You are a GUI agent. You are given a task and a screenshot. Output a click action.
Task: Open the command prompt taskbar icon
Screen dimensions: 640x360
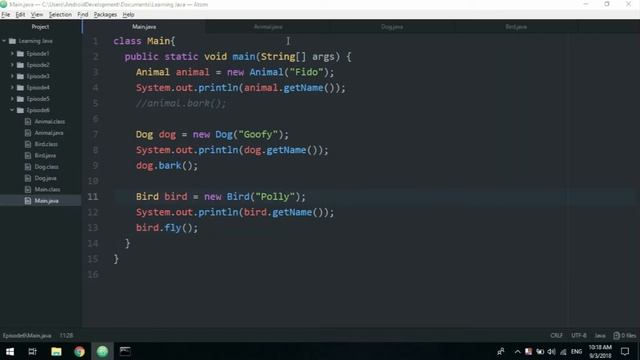click(125, 351)
